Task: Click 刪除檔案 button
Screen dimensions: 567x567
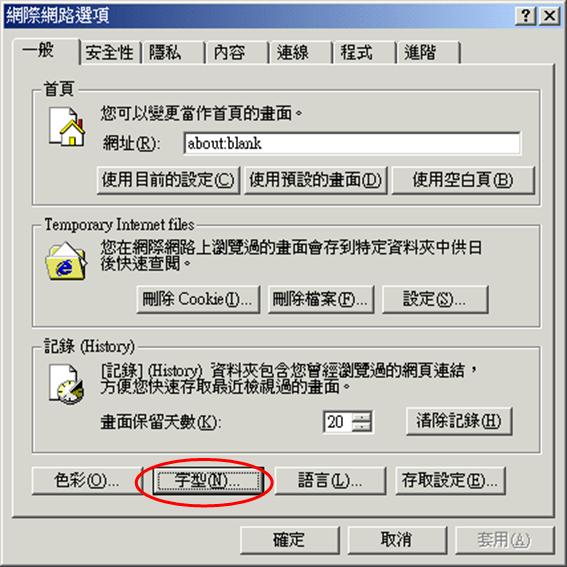Action: (x=321, y=299)
